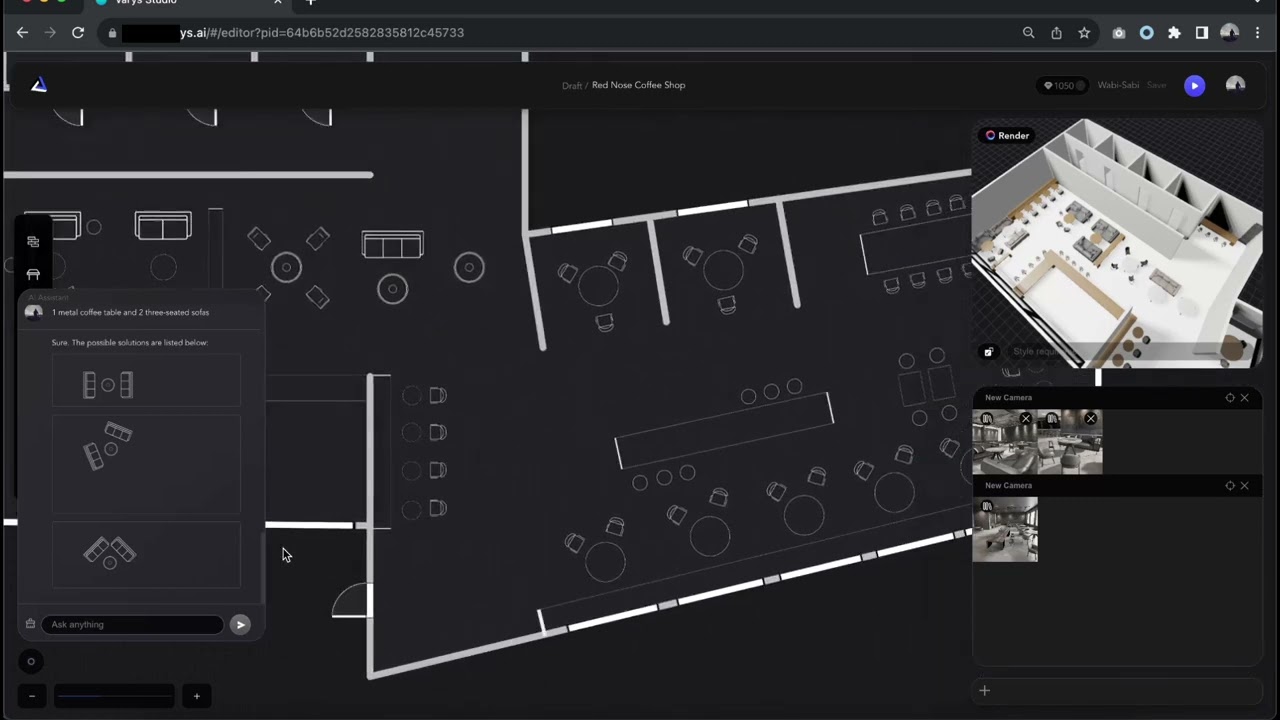Open the furniture library sofa icon

pyautogui.click(x=33, y=274)
